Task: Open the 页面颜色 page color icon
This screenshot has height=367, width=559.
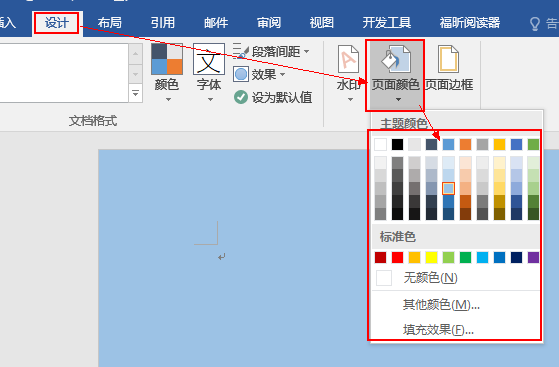Action: point(396,59)
